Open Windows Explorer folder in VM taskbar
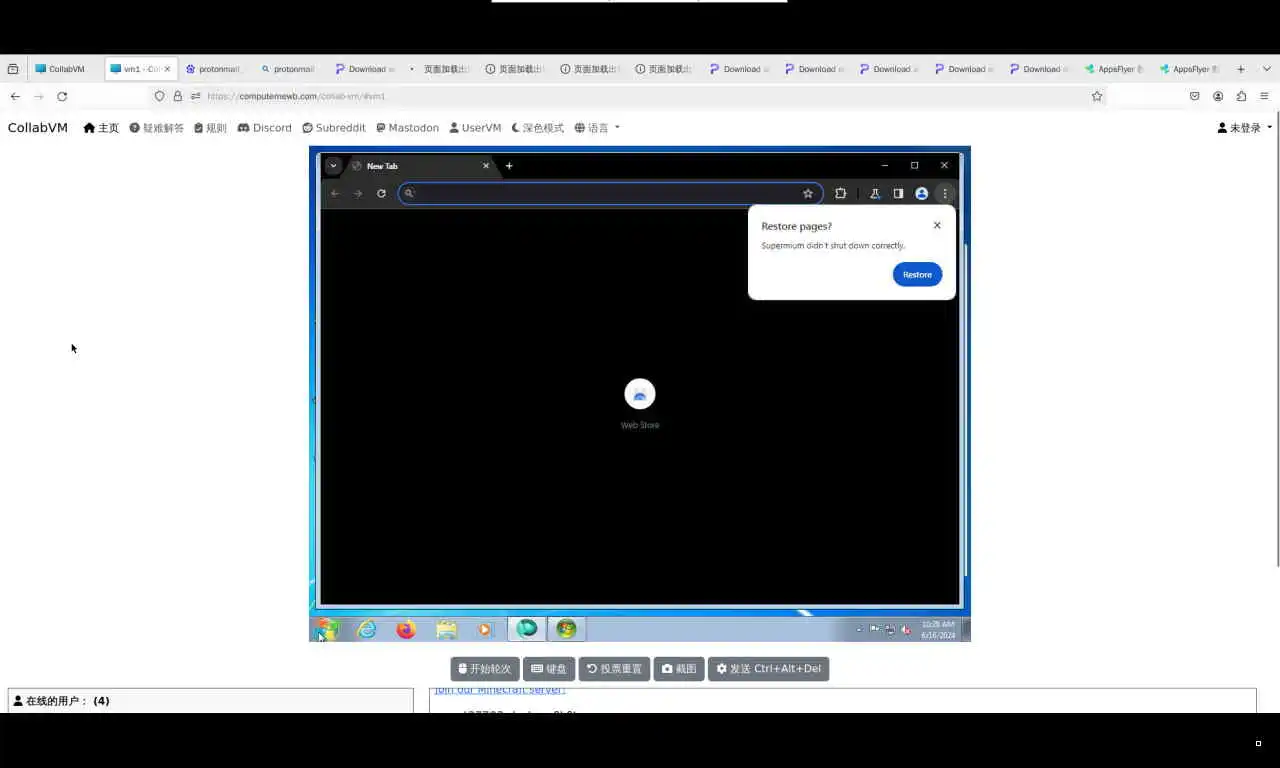Screen dimensions: 1280x768 pyautogui.click(x=446, y=629)
